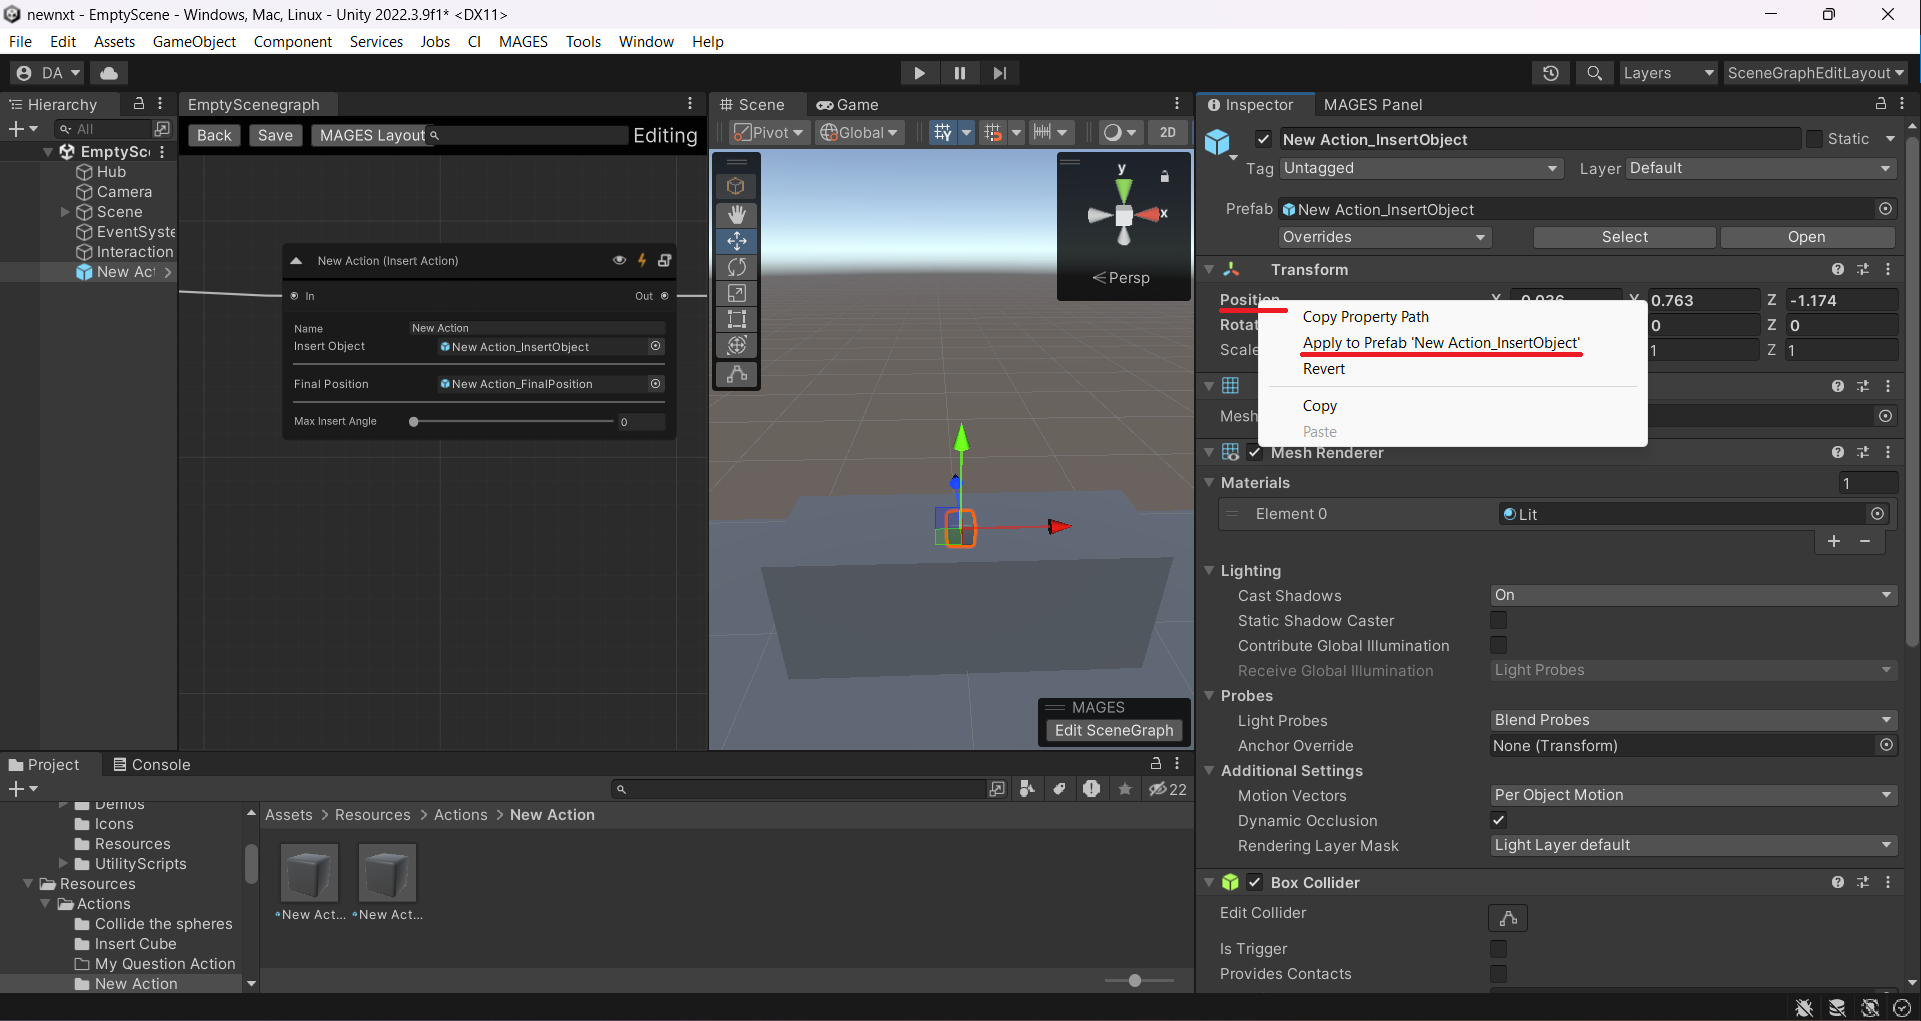
Task: Click the Edit SceneGraph button
Action: tap(1114, 730)
